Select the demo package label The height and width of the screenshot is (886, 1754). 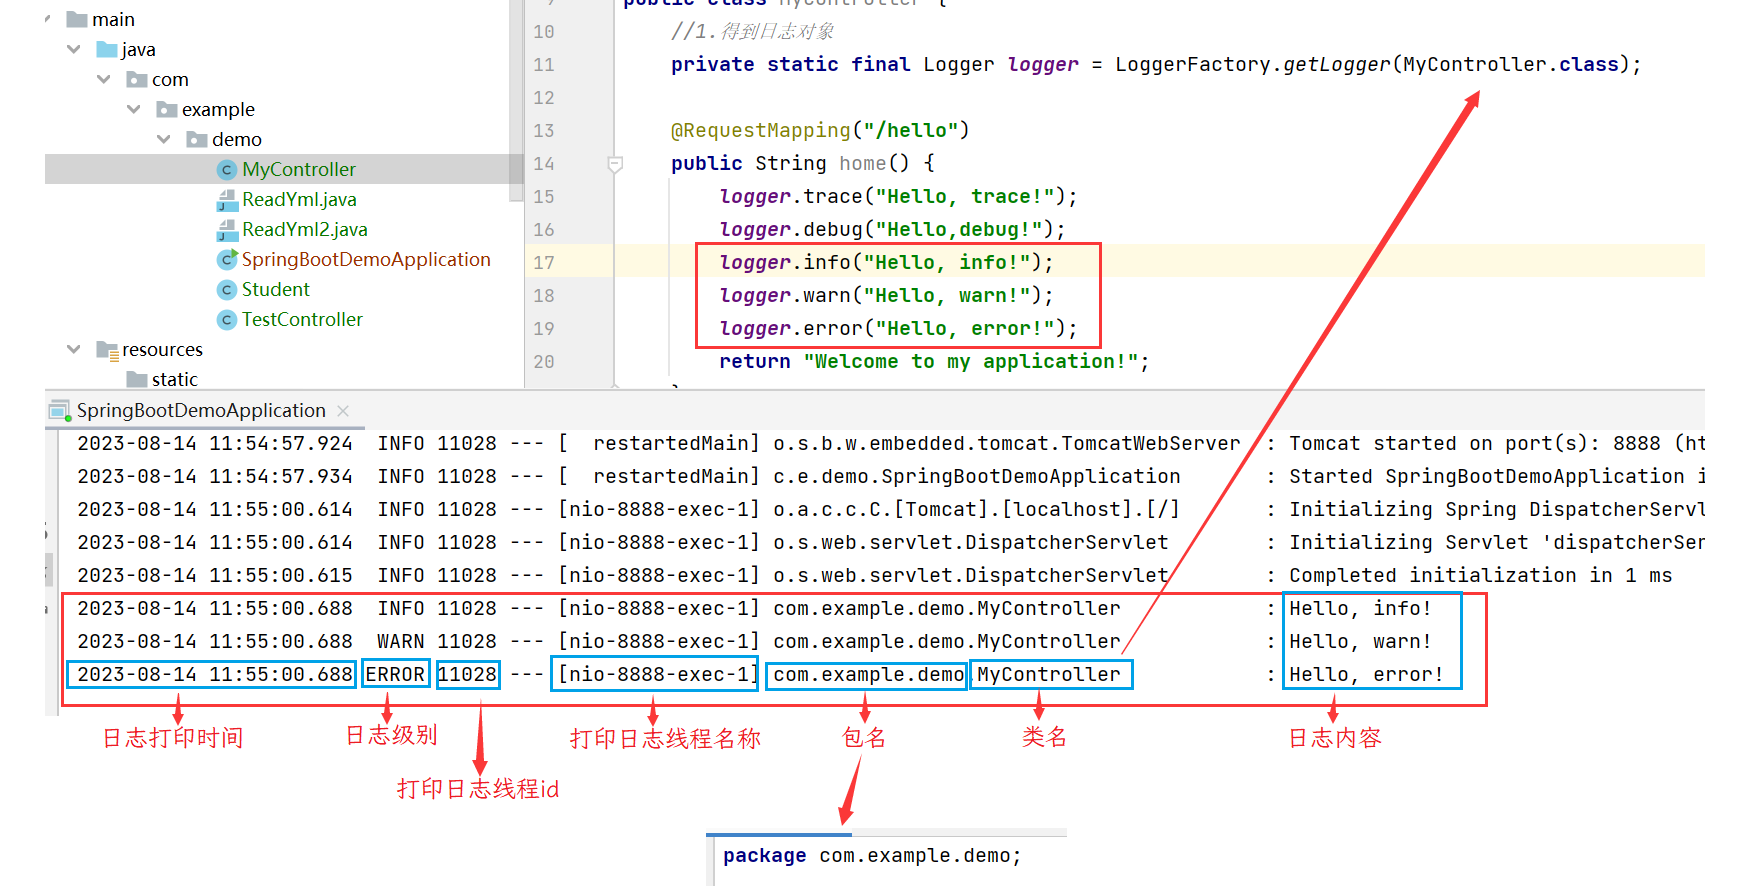pyautogui.click(x=237, y=139)
